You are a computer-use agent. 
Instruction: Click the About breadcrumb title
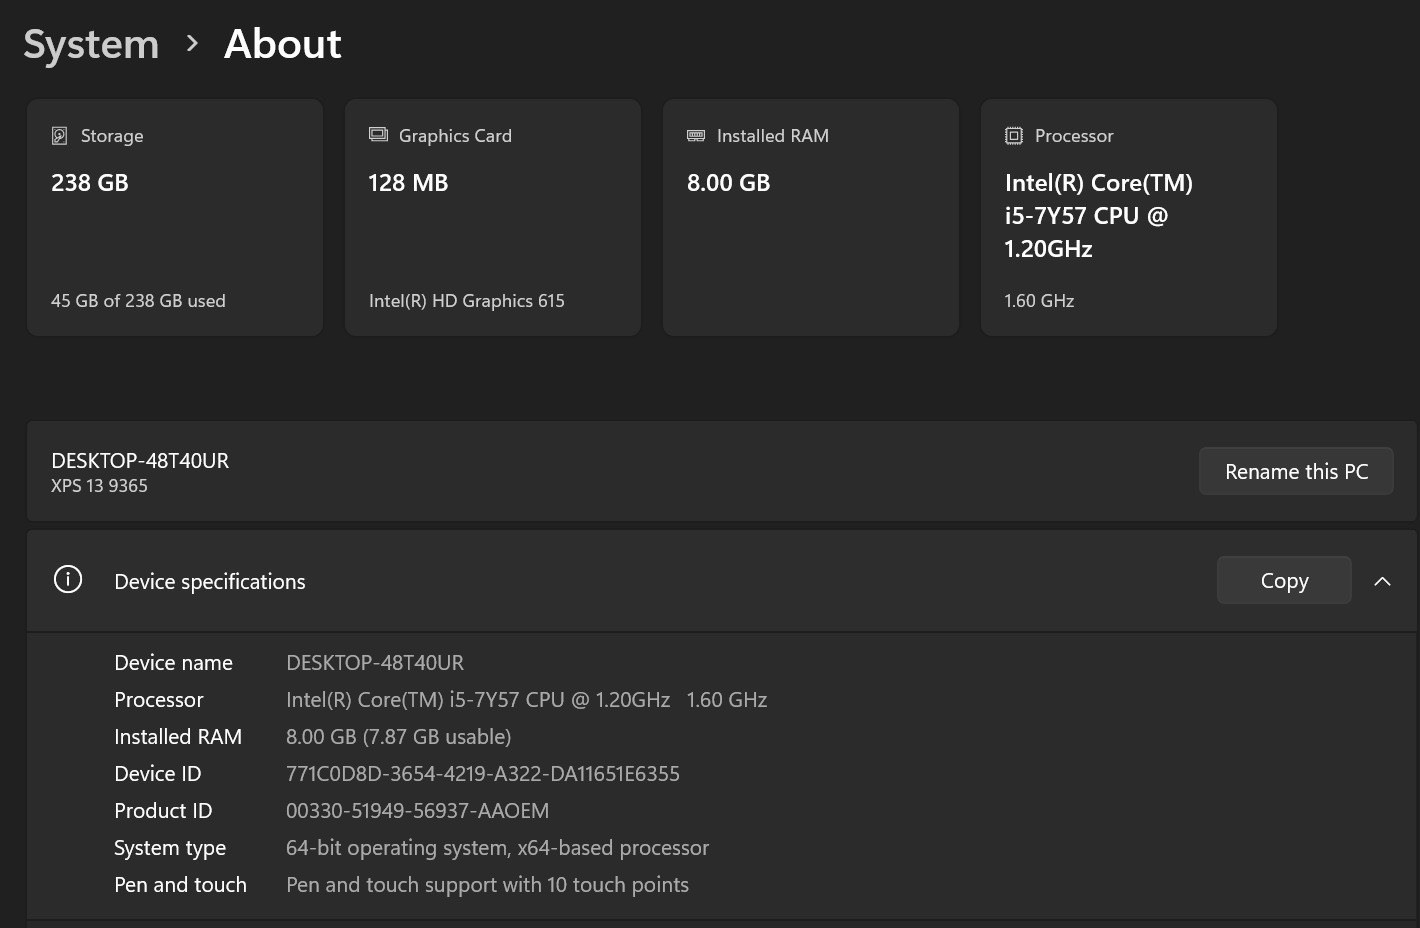[x=283, y=44]
